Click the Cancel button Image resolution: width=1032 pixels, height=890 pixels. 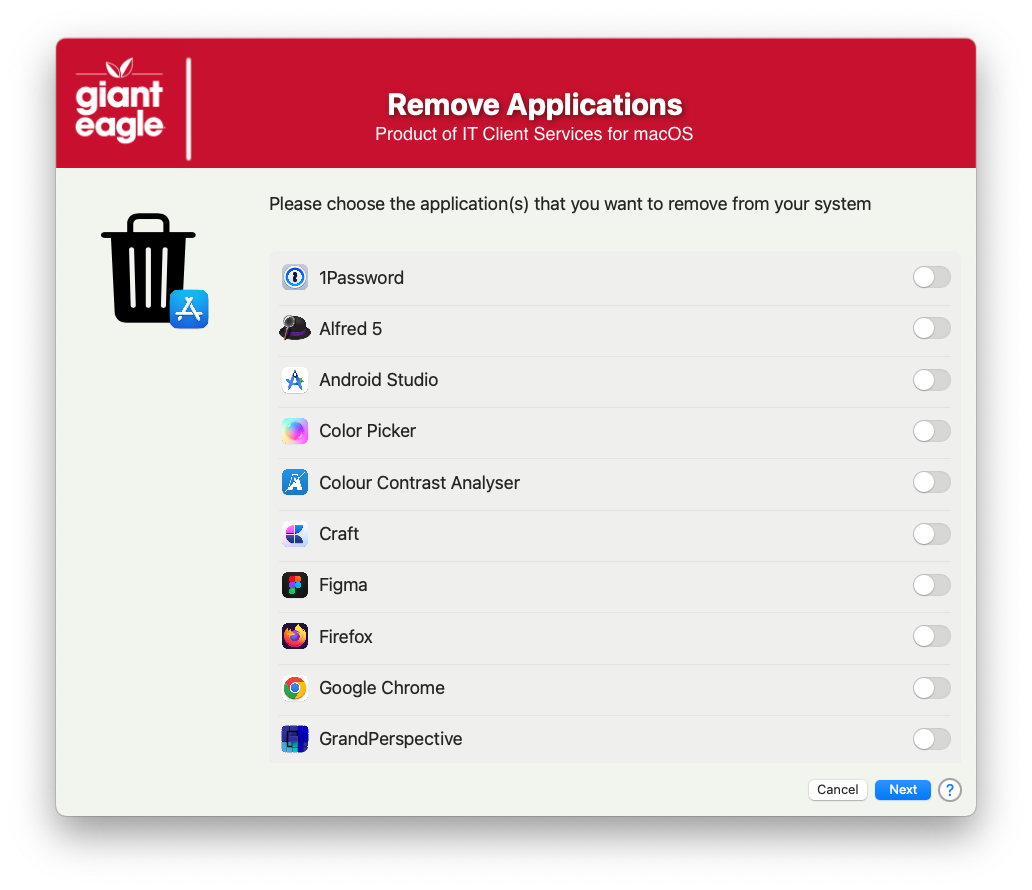[x=837, y=789]
